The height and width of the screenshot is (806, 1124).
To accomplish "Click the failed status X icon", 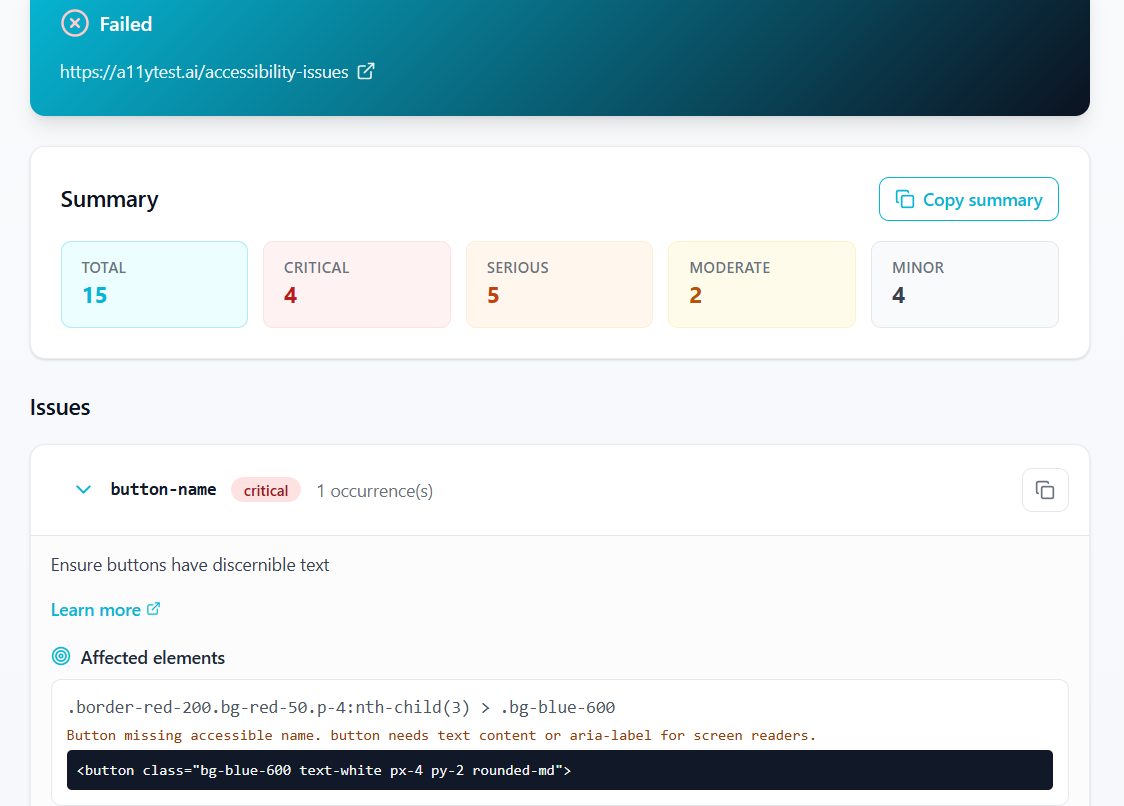I will [x=74, y=23].
